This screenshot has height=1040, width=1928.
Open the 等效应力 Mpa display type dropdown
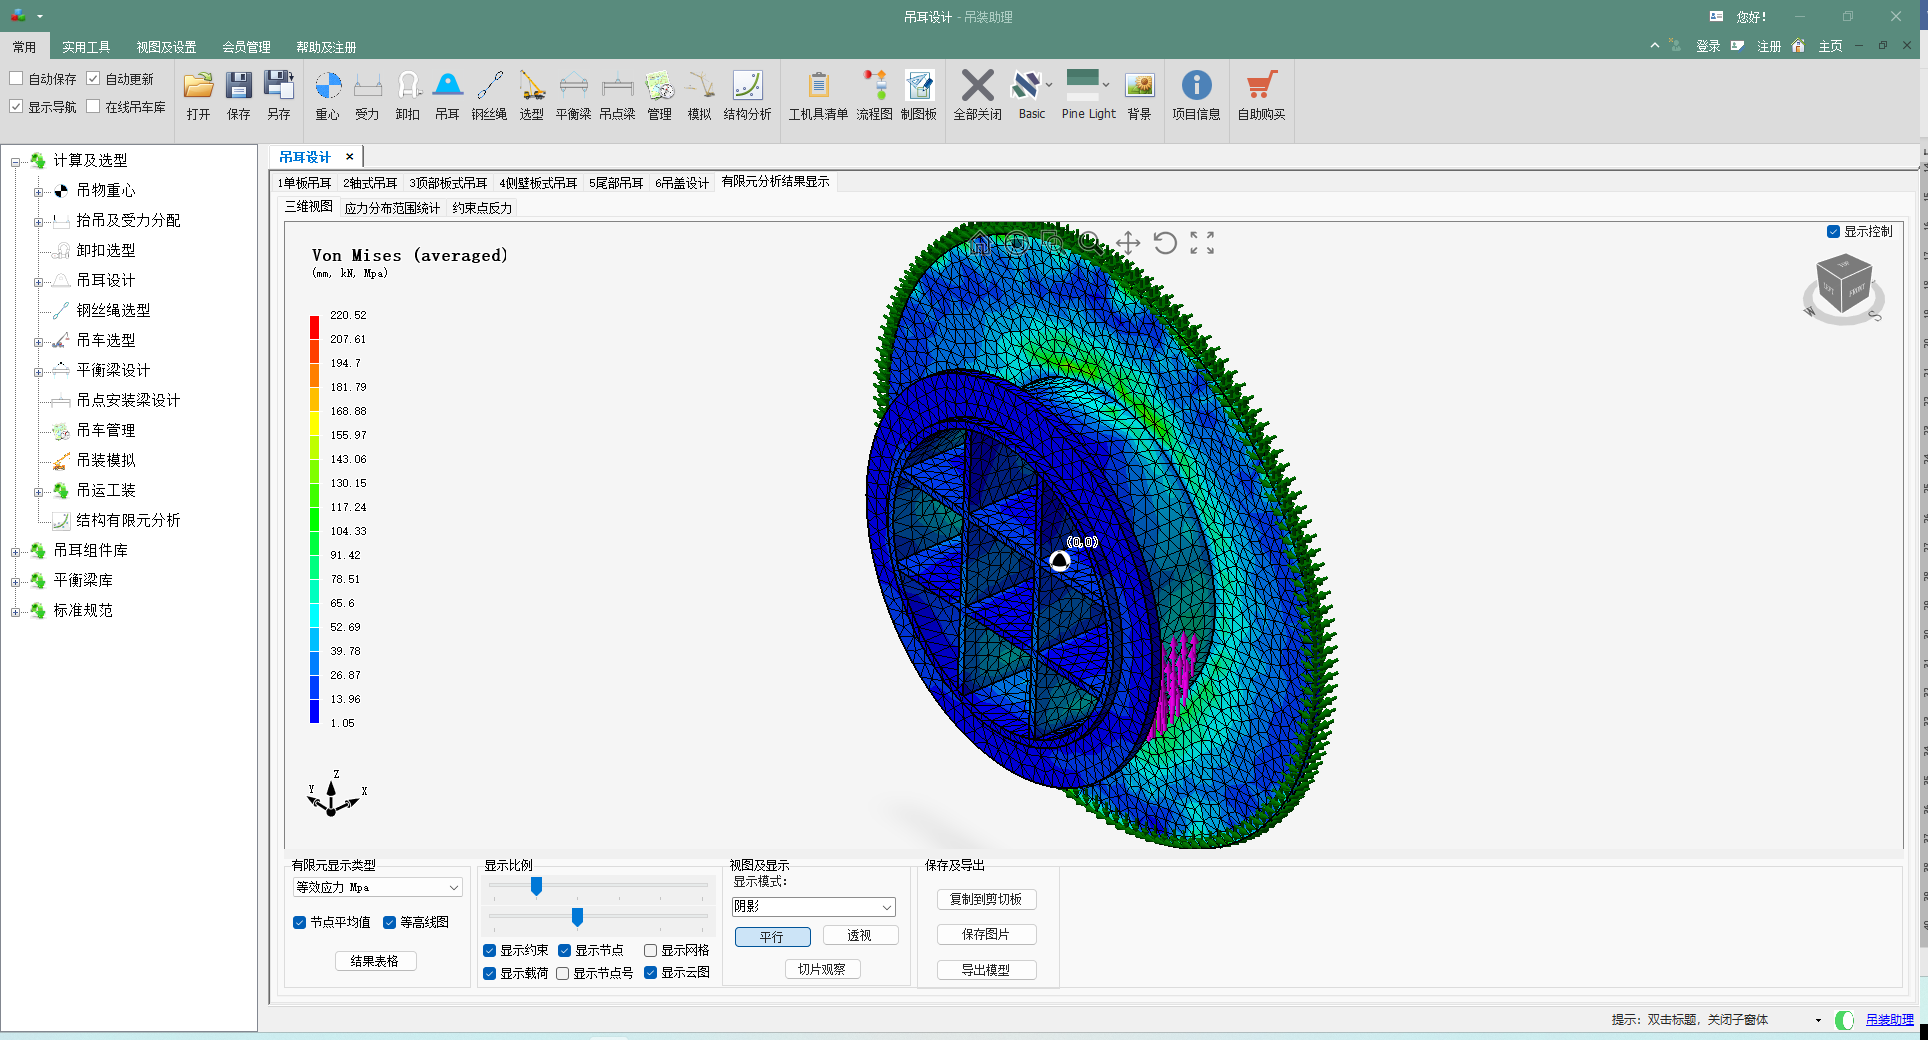coord(377,887)
